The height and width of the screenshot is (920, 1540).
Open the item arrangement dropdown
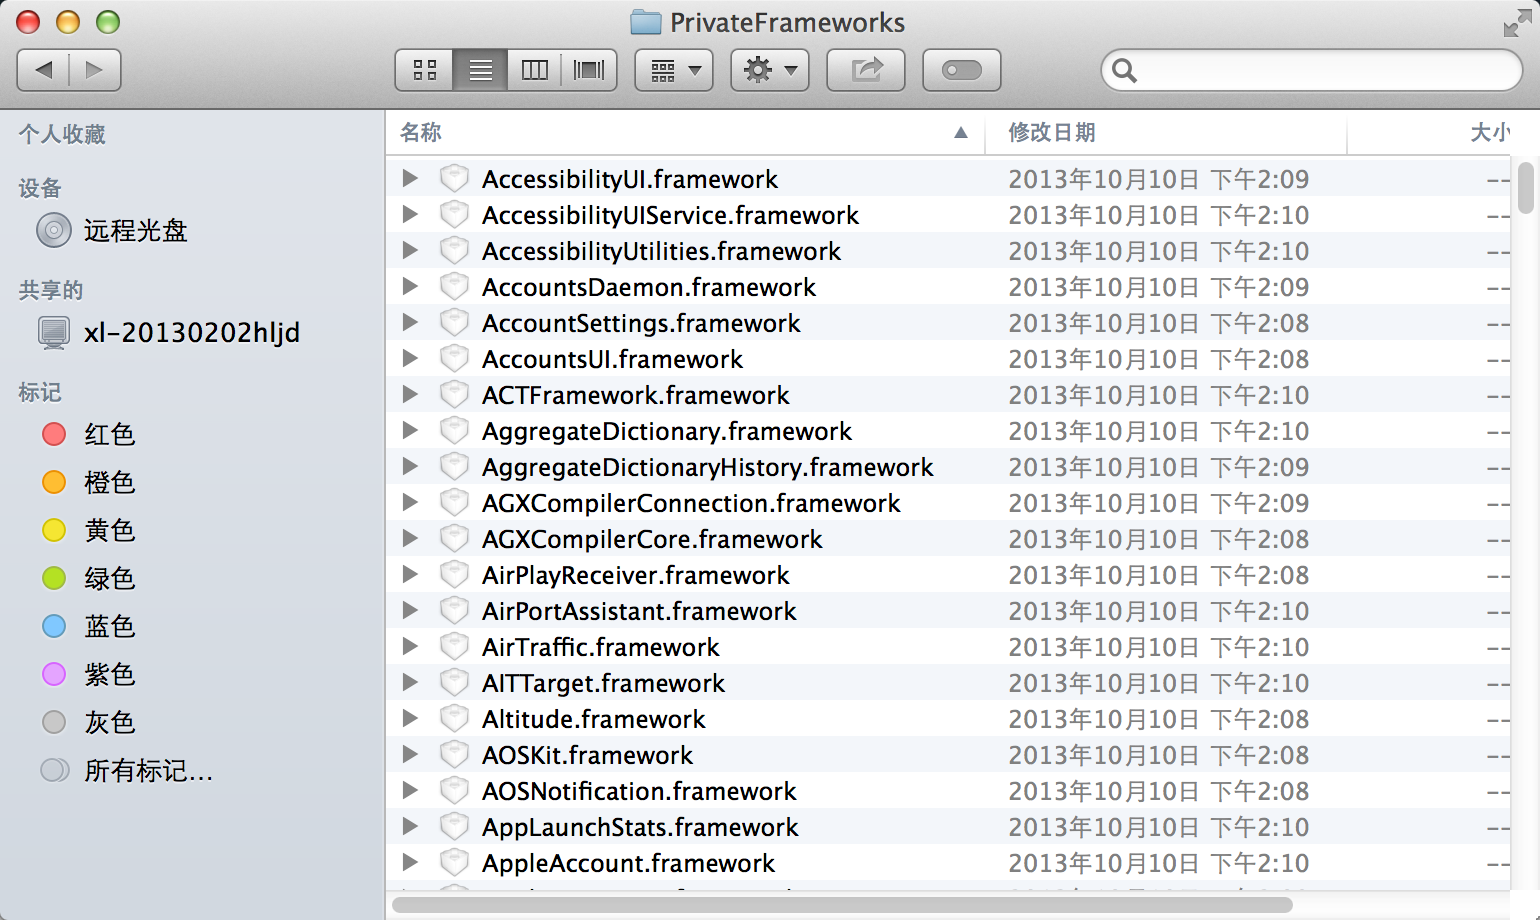[674, 70]
